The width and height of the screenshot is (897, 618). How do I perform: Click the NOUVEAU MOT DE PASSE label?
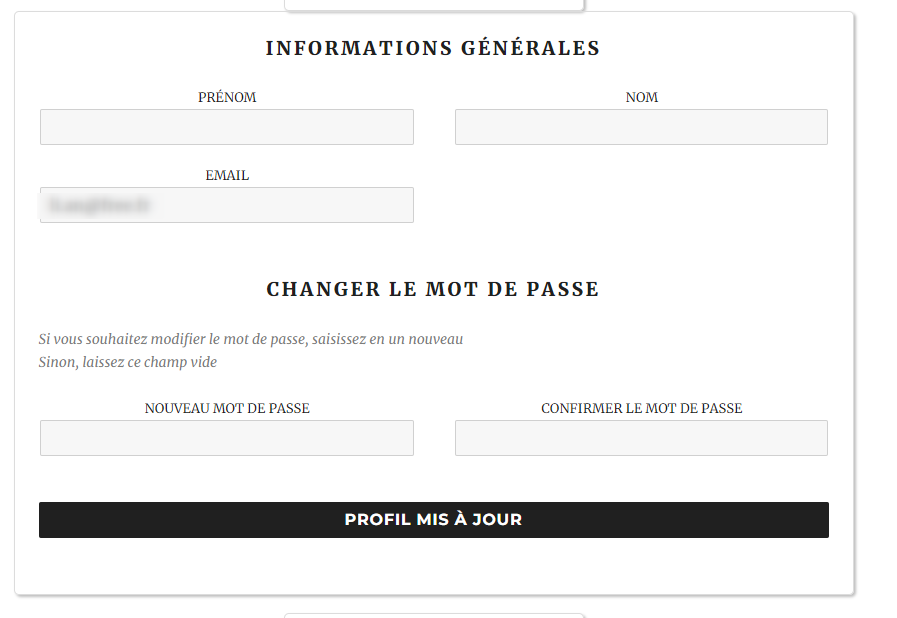[x=227, y=408]
